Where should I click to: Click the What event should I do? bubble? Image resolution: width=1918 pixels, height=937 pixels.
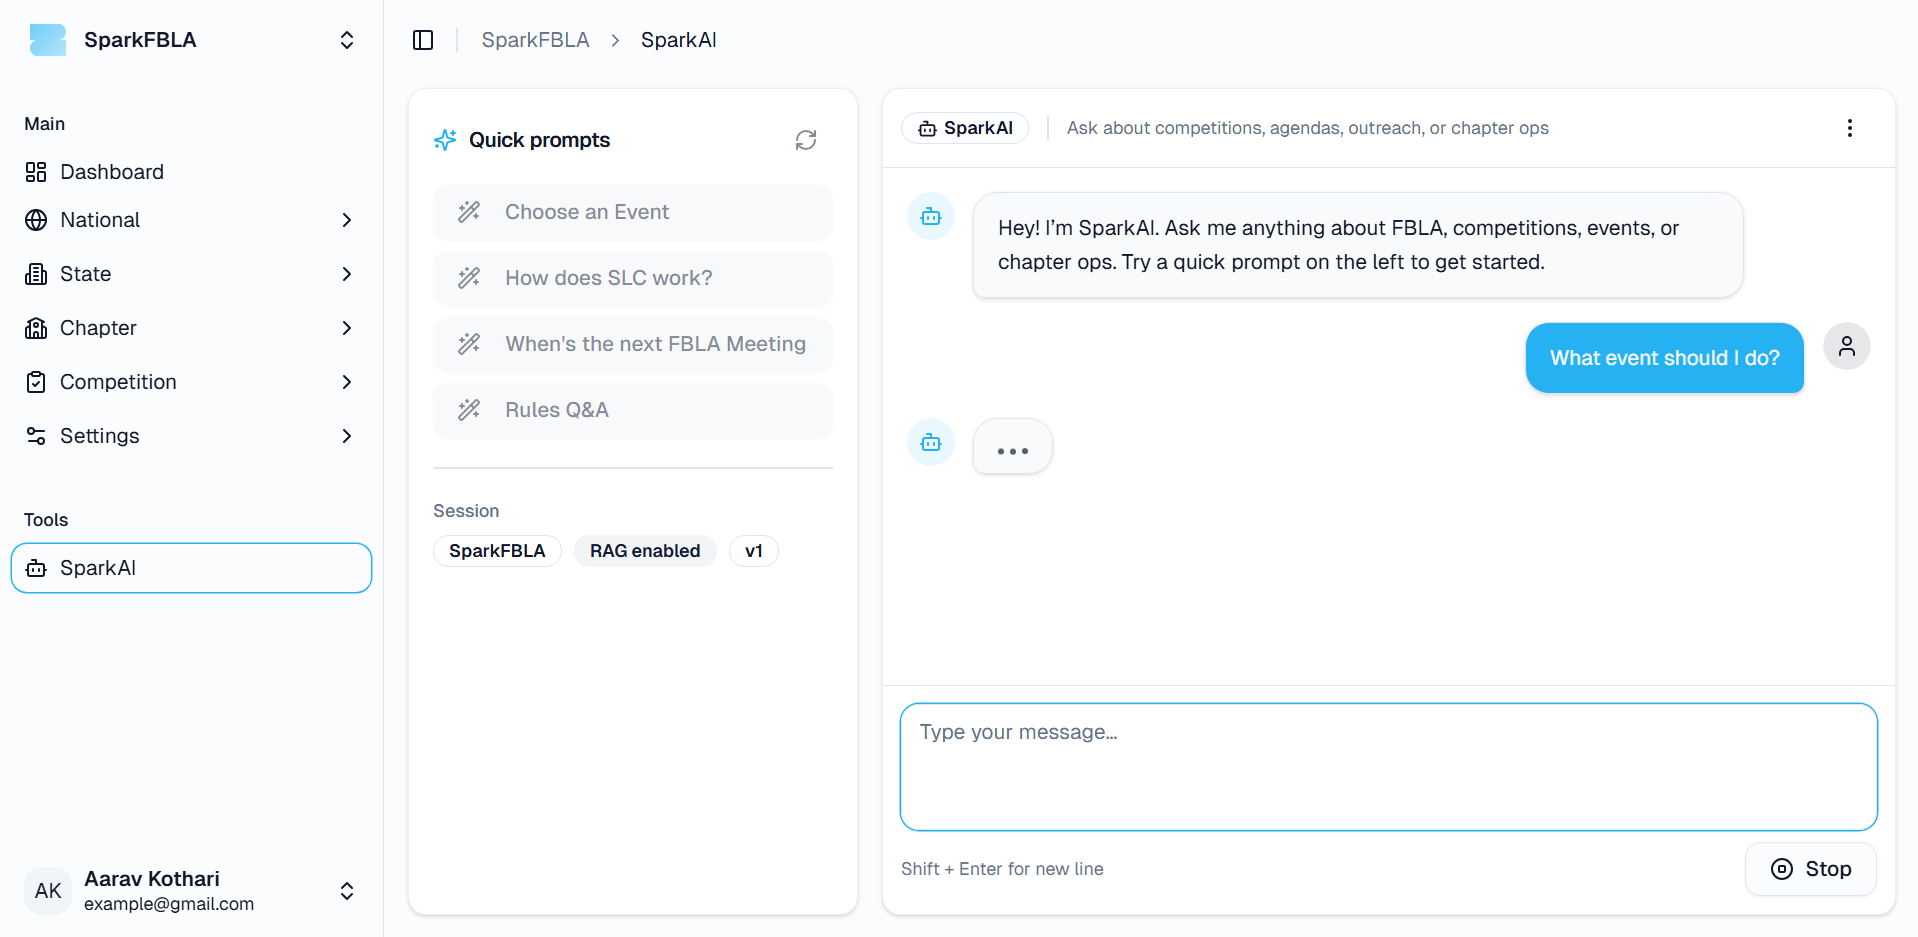(1665, 358)
